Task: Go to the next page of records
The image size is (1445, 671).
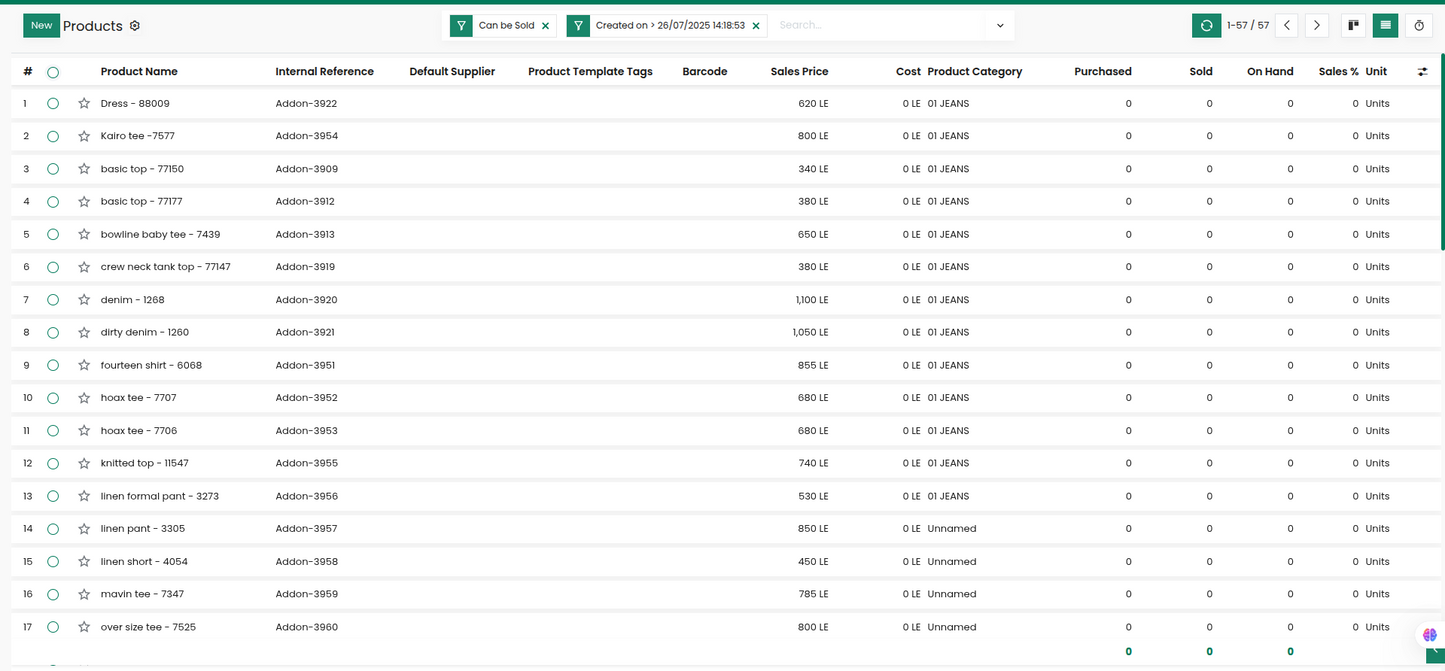Action: [x=1317, y=26]
